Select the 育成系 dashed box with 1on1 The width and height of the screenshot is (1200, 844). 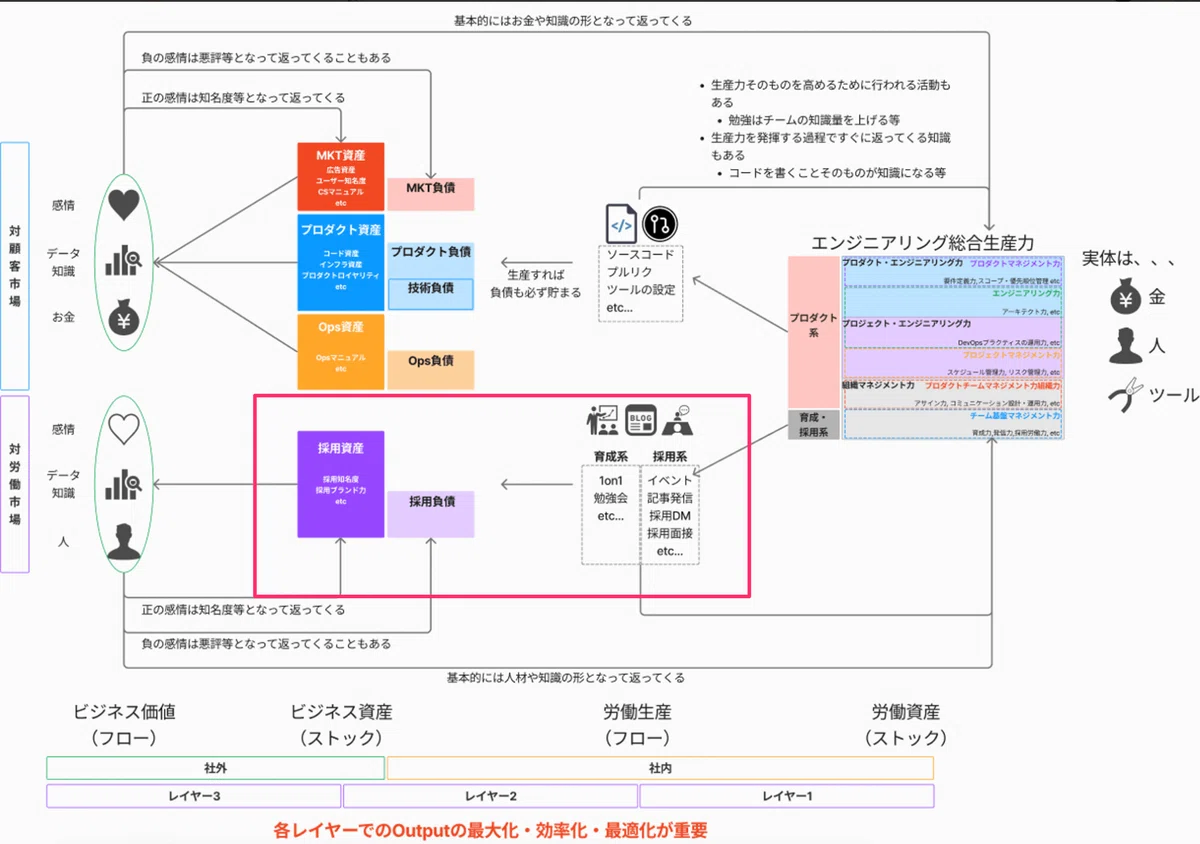611,514
